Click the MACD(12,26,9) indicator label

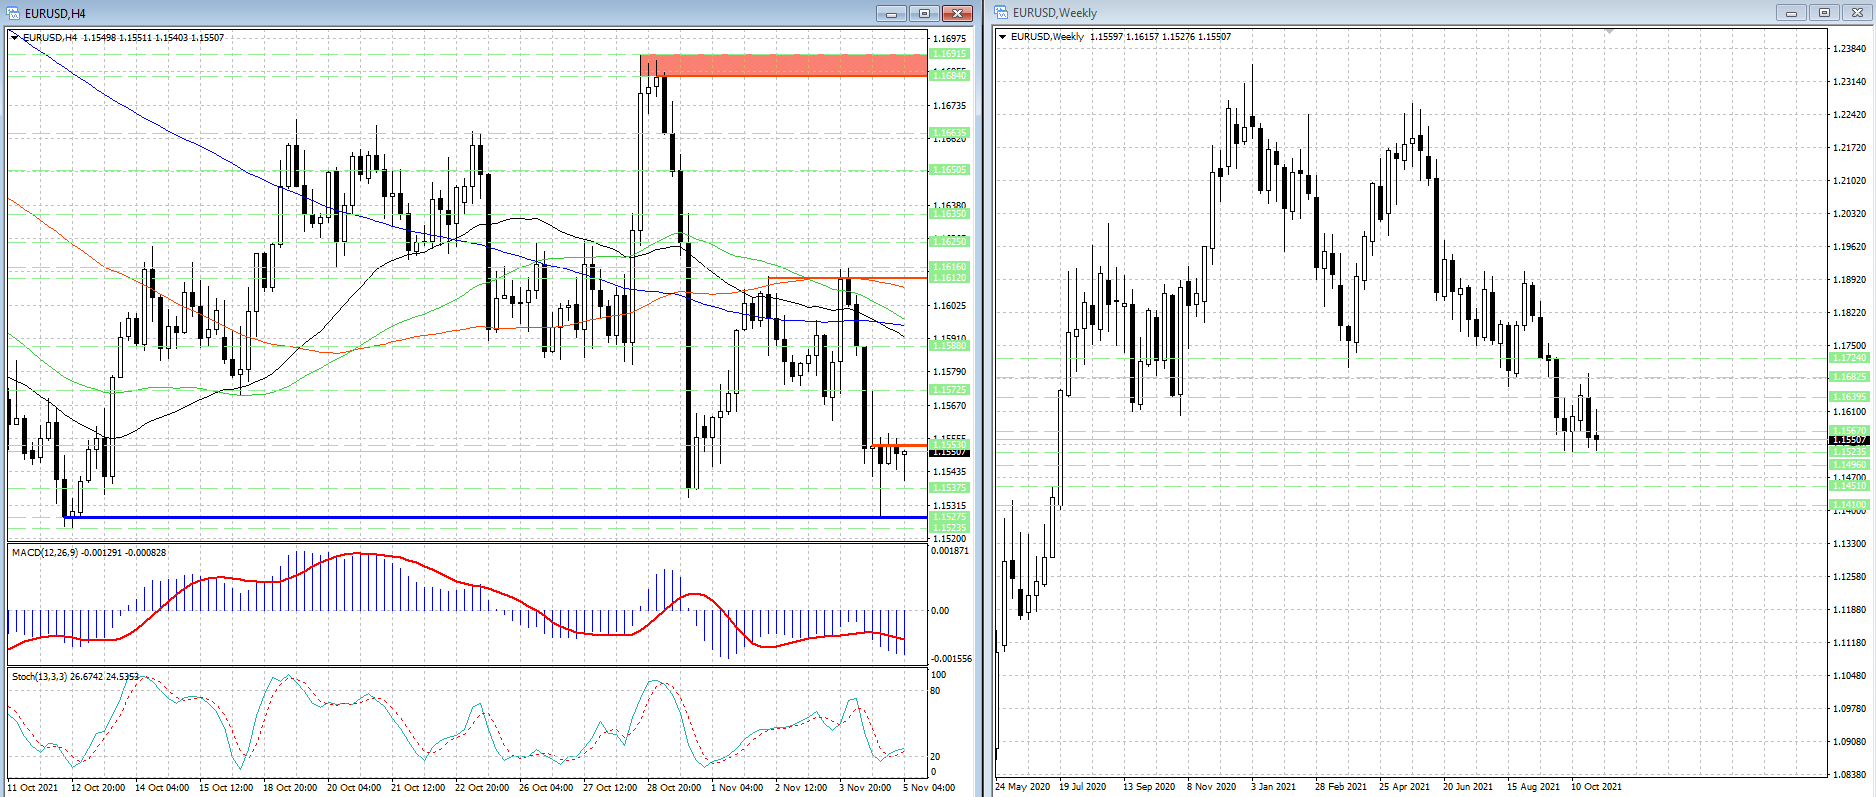pos(88,552)
